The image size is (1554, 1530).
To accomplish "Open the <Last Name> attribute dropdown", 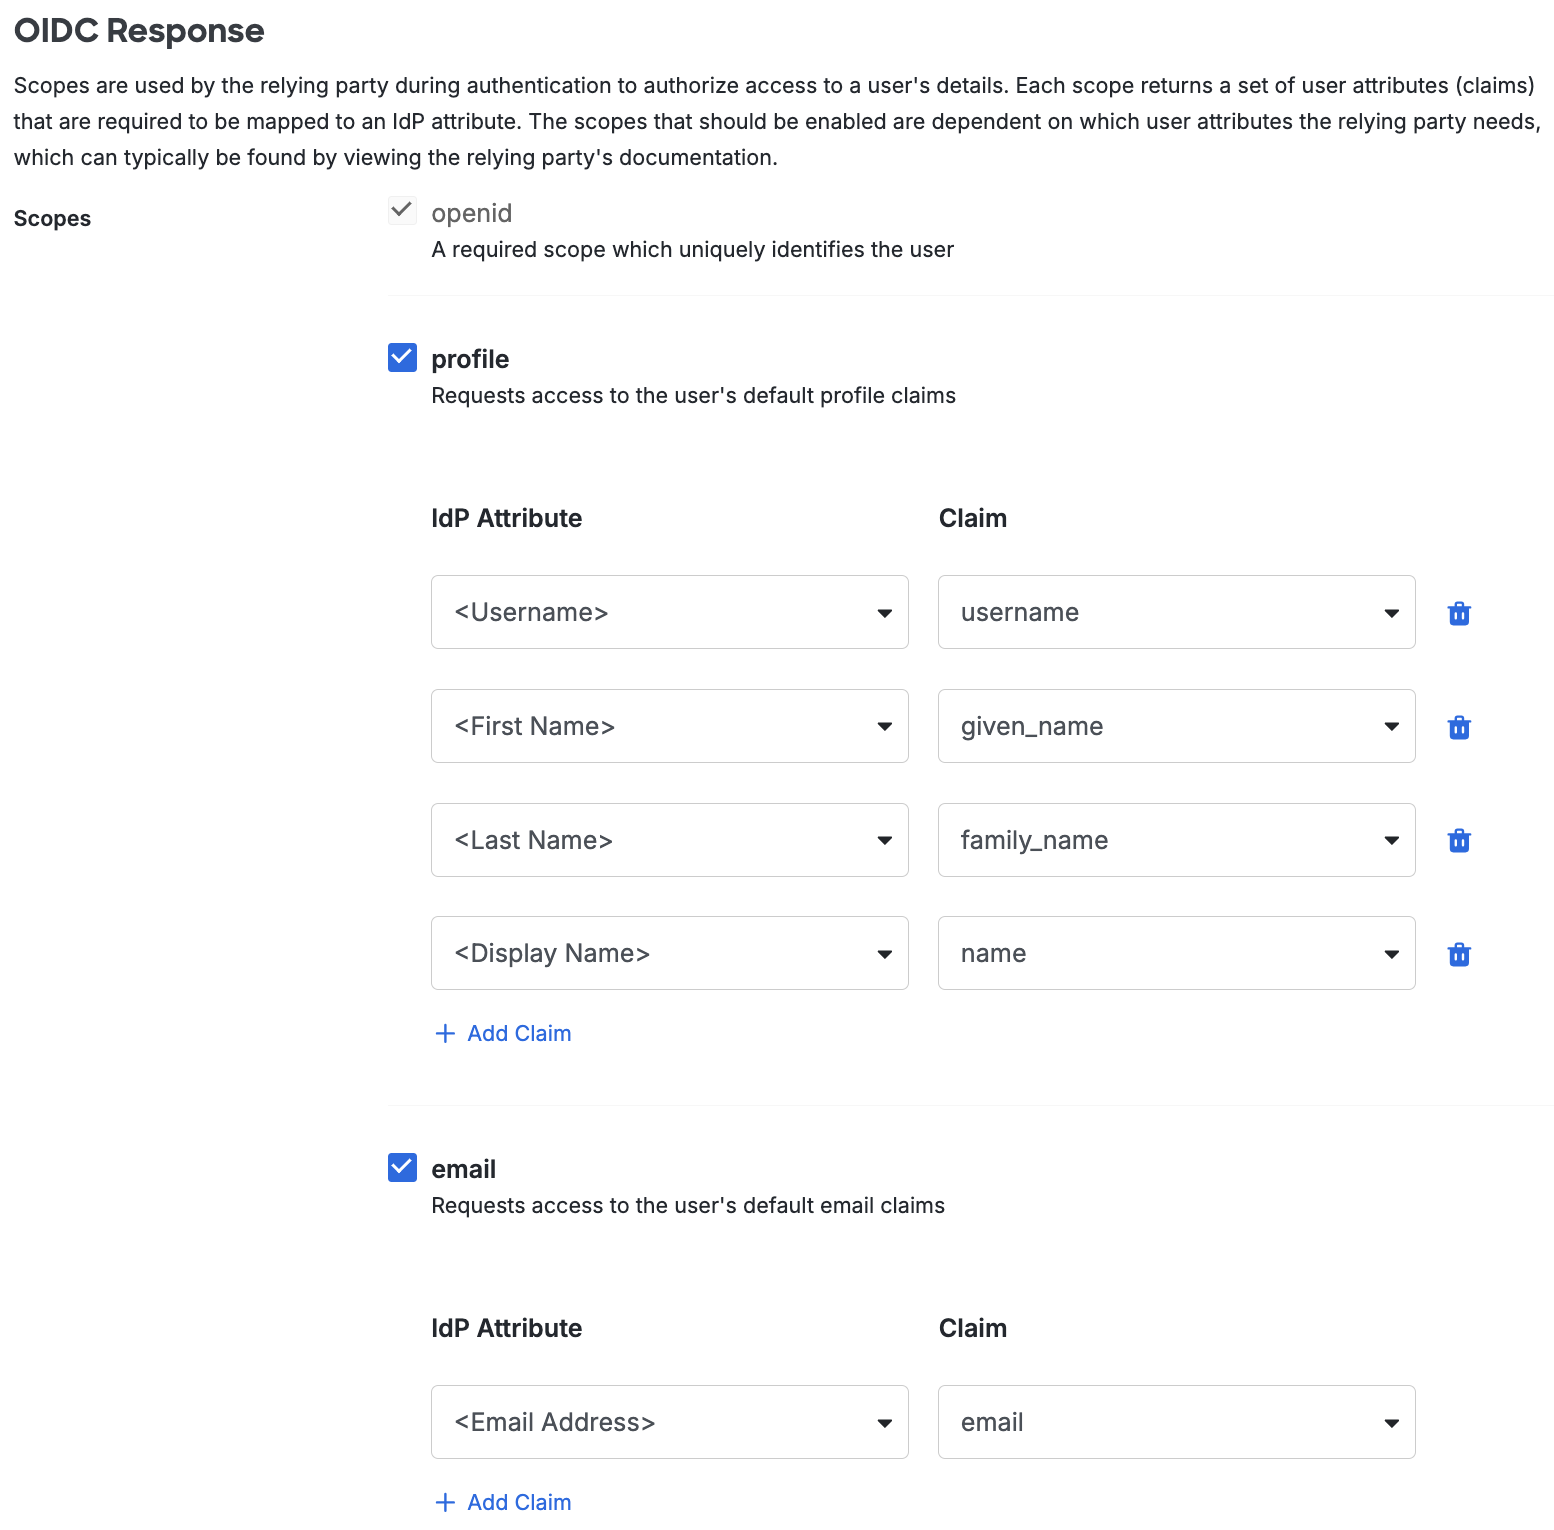I will tap(884, 840).
